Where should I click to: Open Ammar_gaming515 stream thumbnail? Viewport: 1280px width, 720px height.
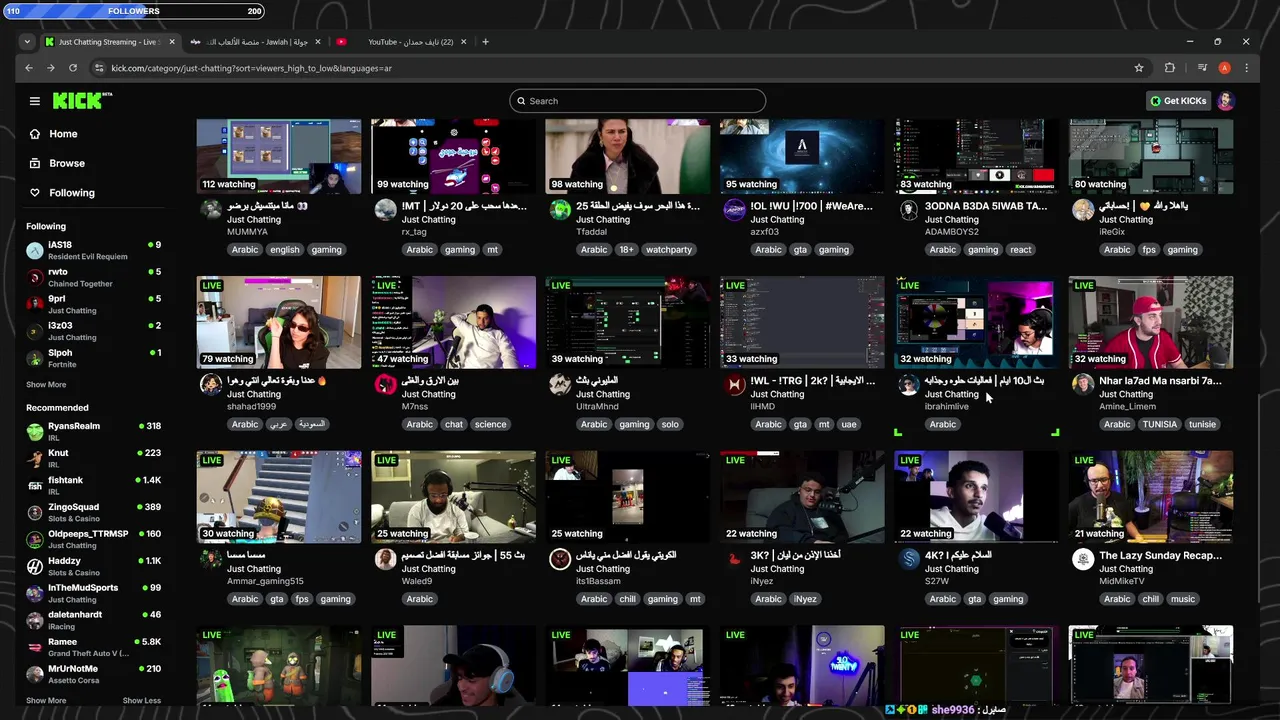coord(279,497)
